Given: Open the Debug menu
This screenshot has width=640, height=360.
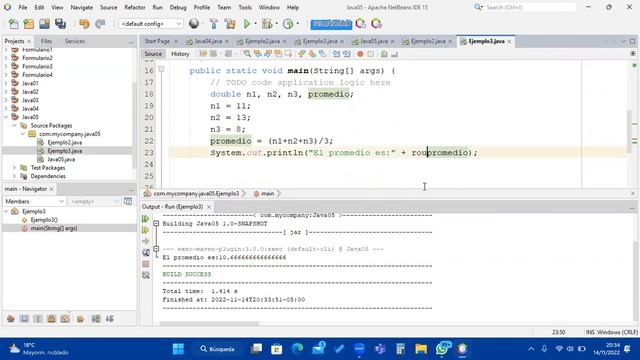Looking at the screenshot, I should pyautogui.click(x=178, y=7).
